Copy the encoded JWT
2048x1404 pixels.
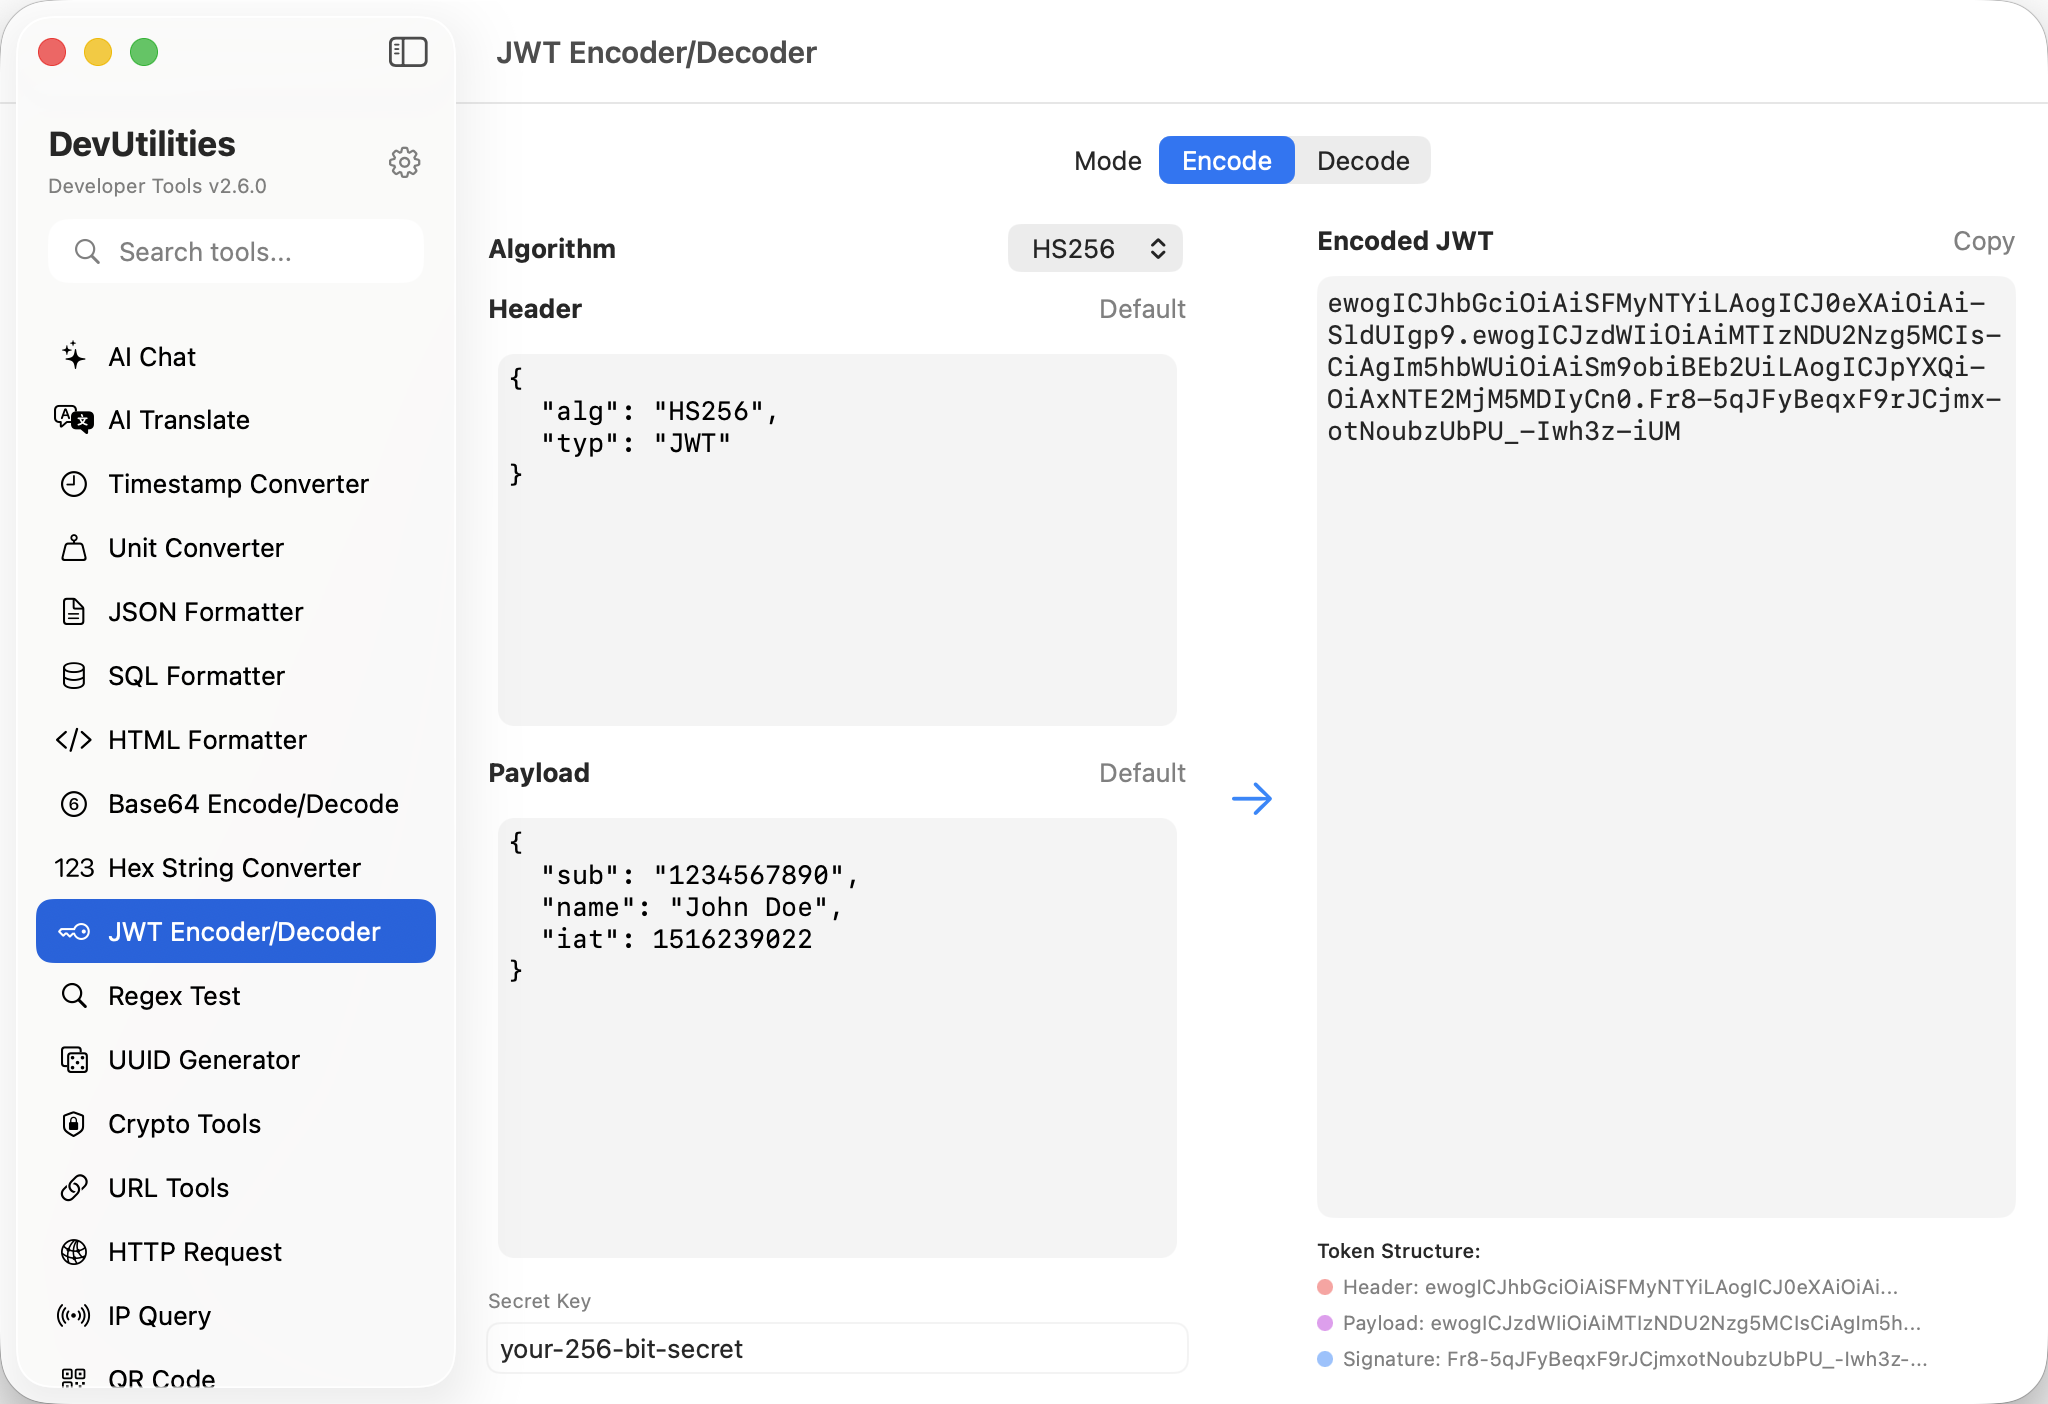point(1983,241)
